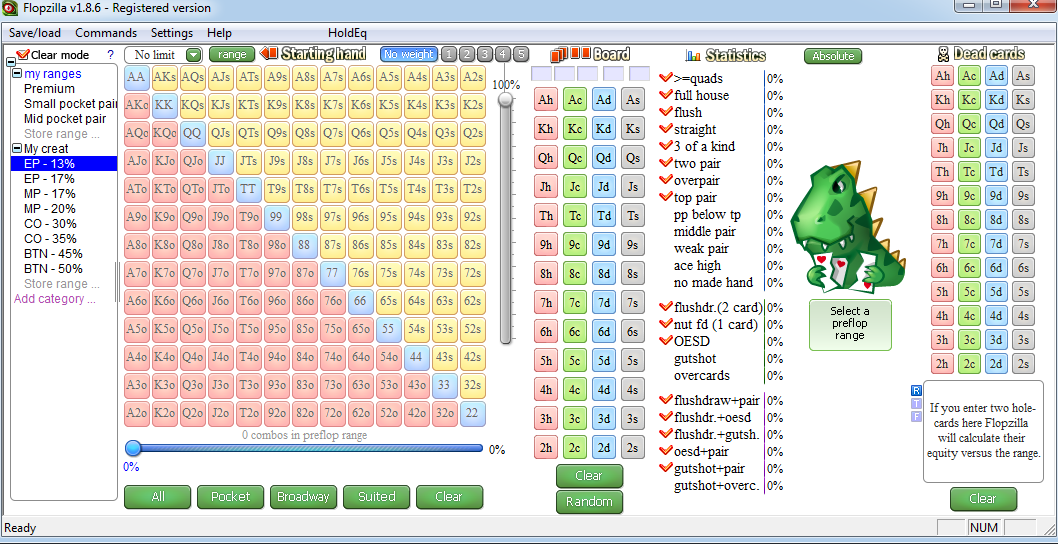Click the Pocket pairs button
1058x544 pixels.
coord(230,497)
